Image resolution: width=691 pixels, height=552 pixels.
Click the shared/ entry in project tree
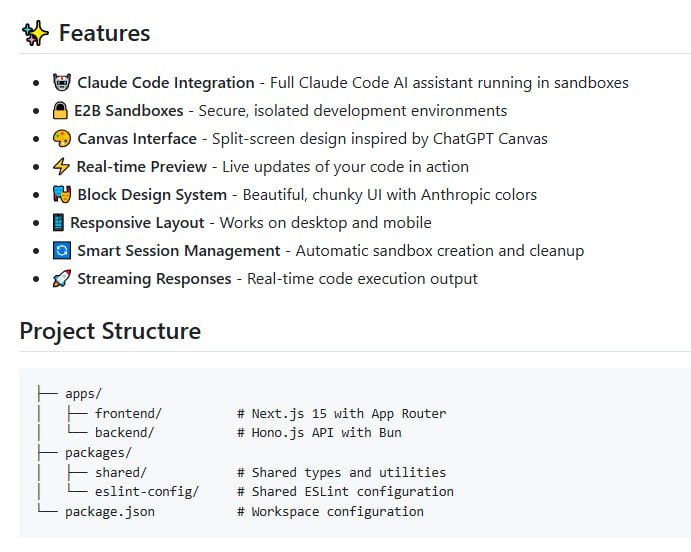(x=121, y=472)
